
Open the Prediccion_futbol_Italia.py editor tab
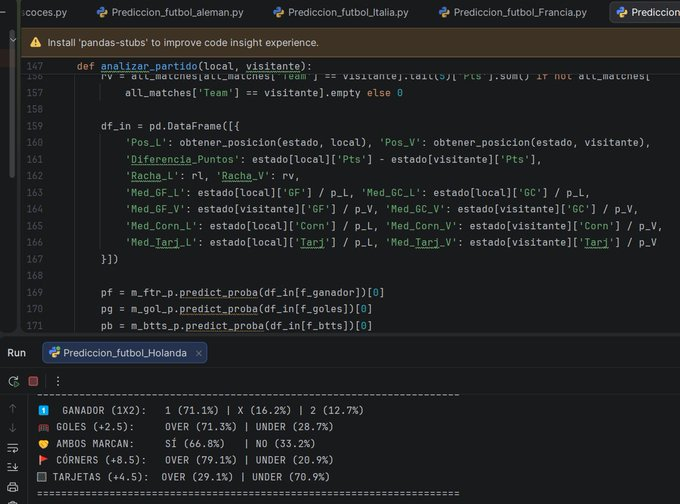coord(341,13)
